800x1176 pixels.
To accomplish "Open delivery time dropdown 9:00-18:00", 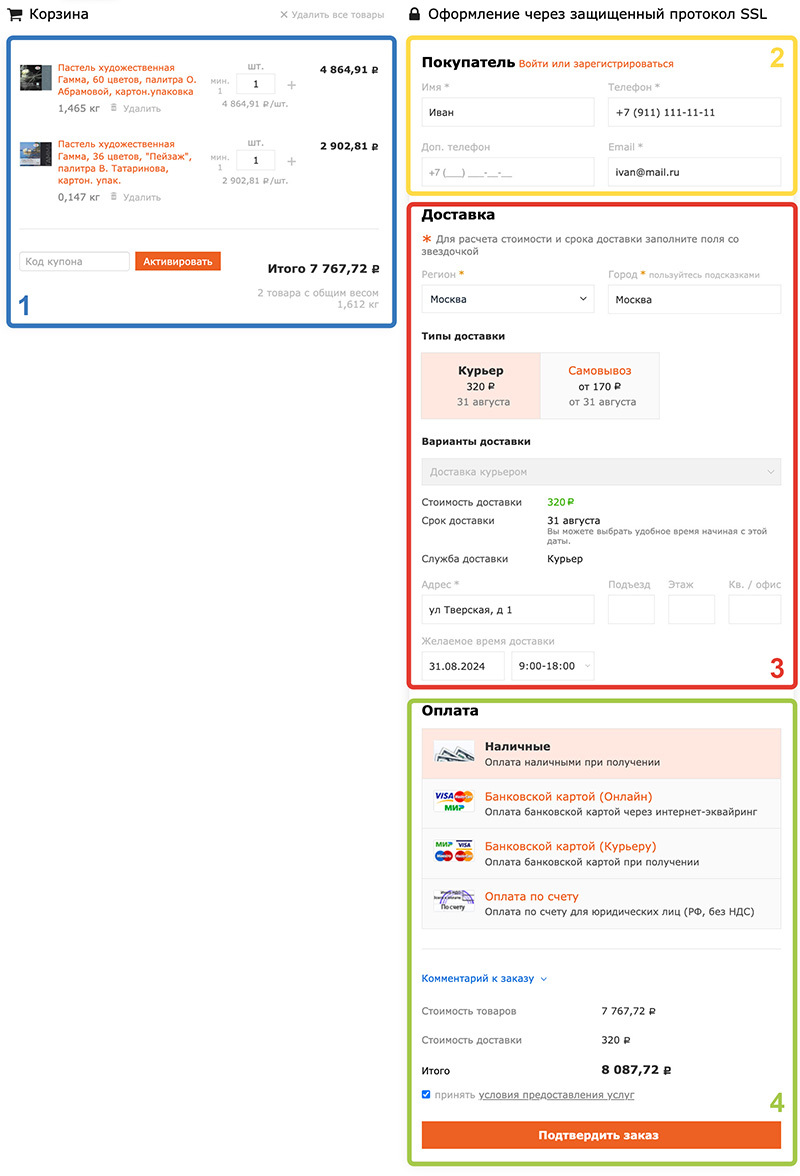I will coord(553,666).
